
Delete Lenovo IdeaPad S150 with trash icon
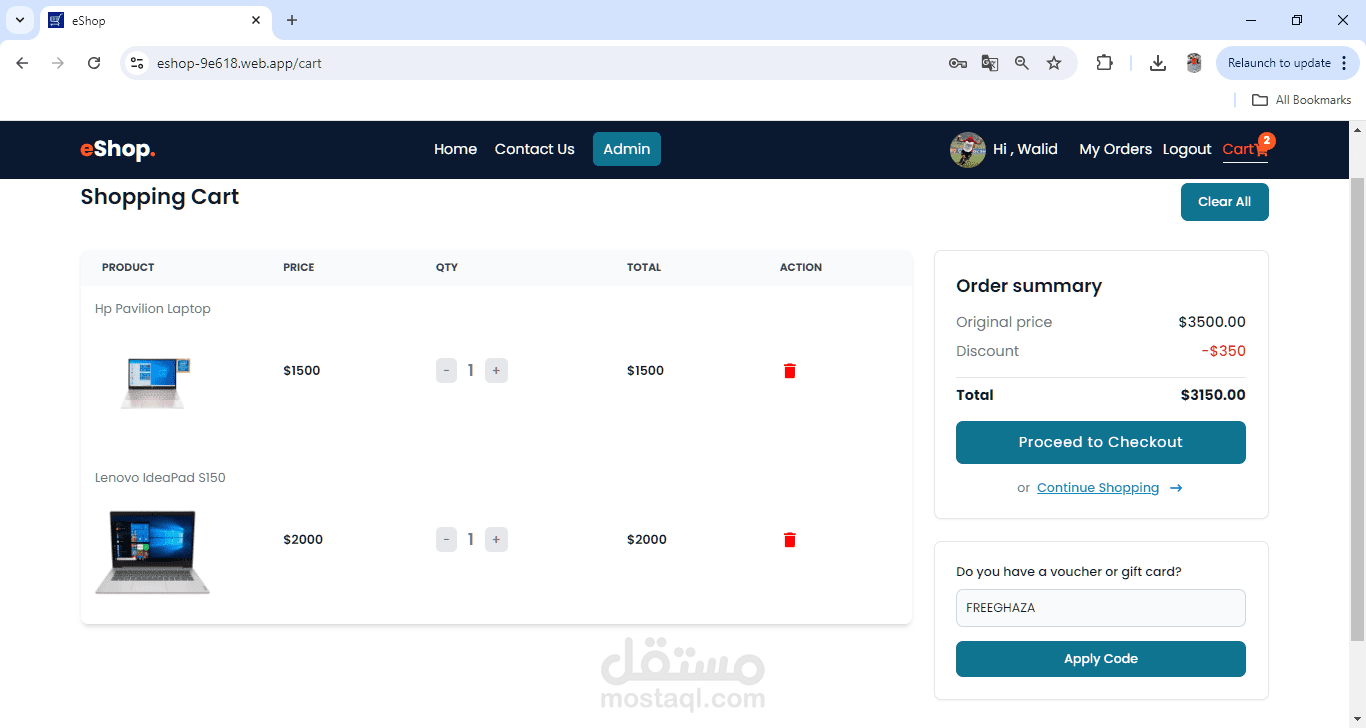tap(790, 540)
